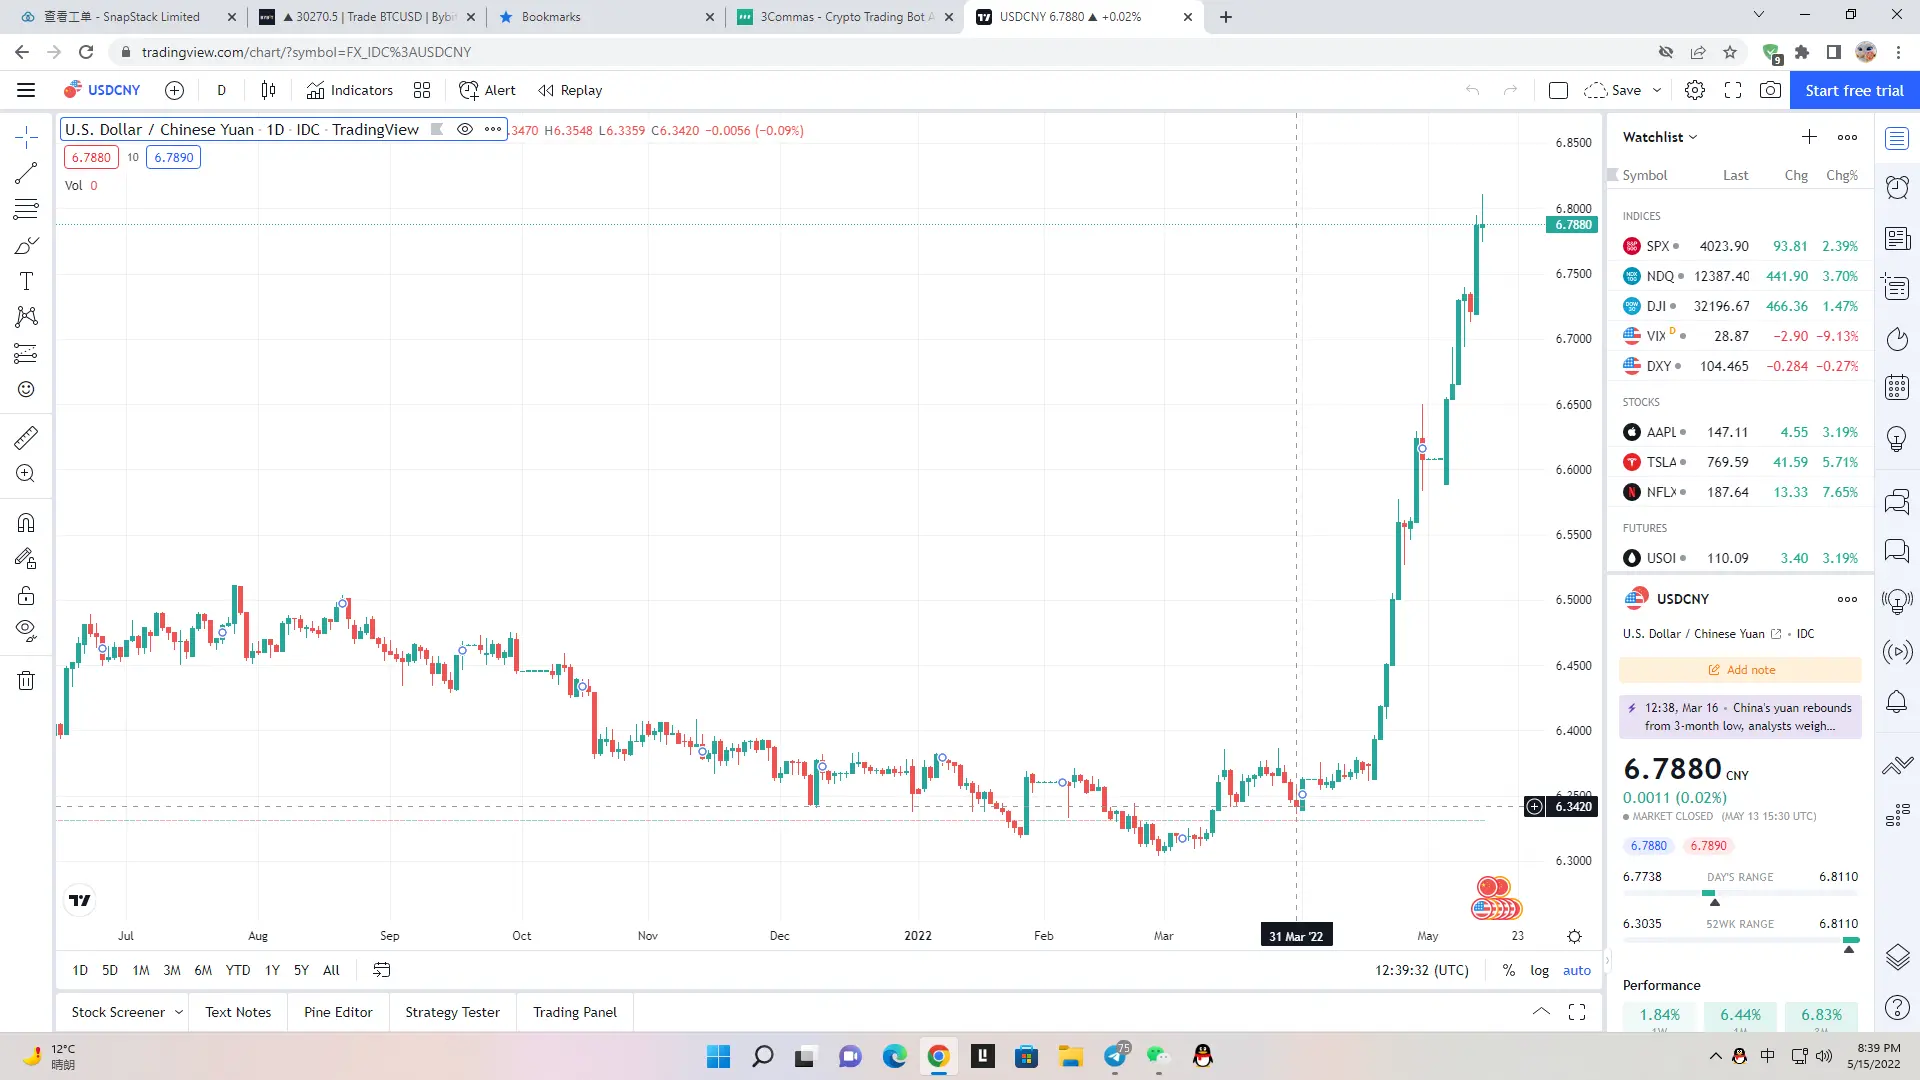Select the 1Y time range

click(x=272, y=970)
